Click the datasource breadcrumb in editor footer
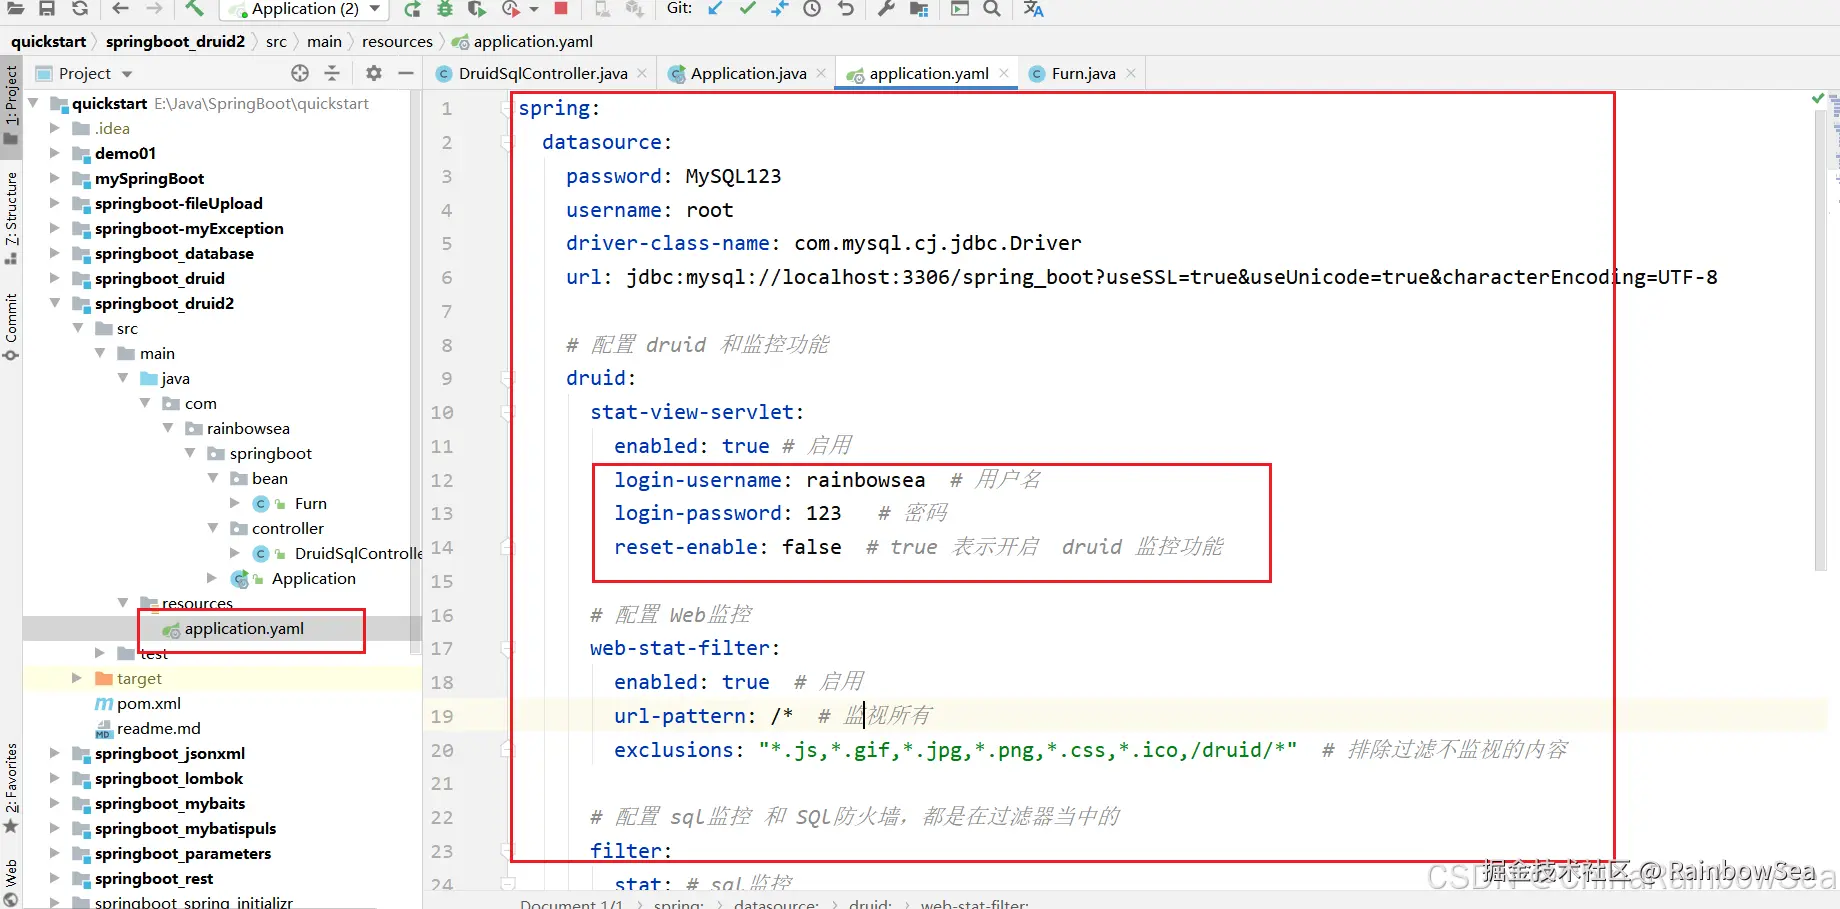Screen dimensions: 1840x909 tap(776, 903)
